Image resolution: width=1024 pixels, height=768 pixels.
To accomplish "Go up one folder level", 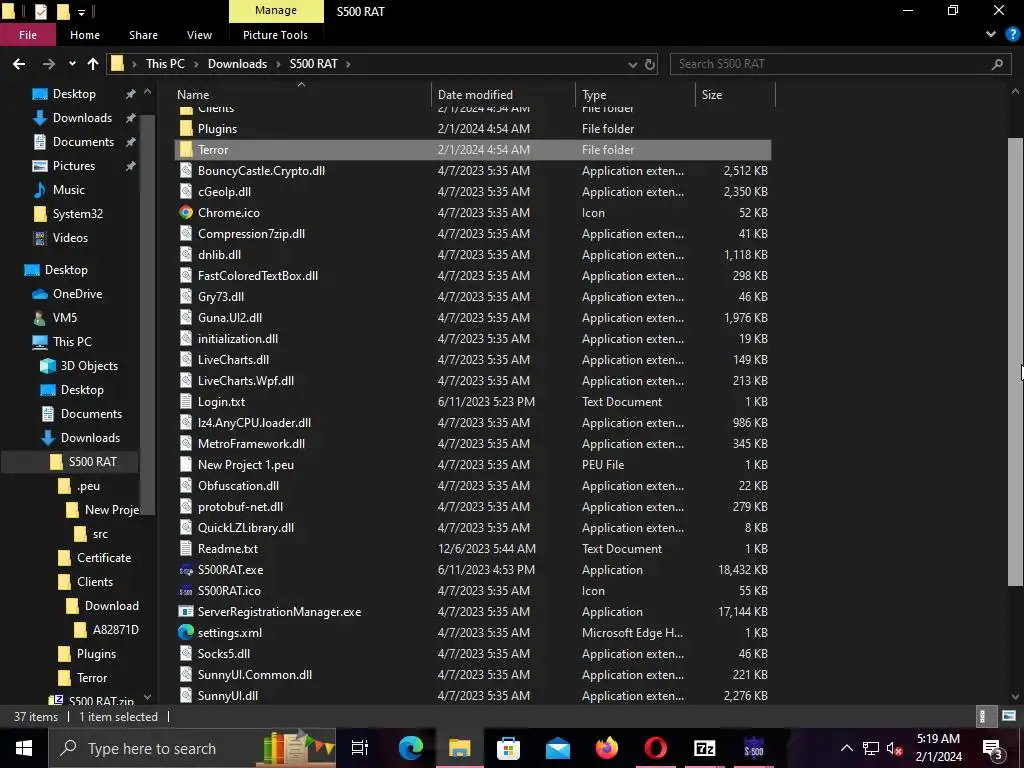I will pos(93,64).
